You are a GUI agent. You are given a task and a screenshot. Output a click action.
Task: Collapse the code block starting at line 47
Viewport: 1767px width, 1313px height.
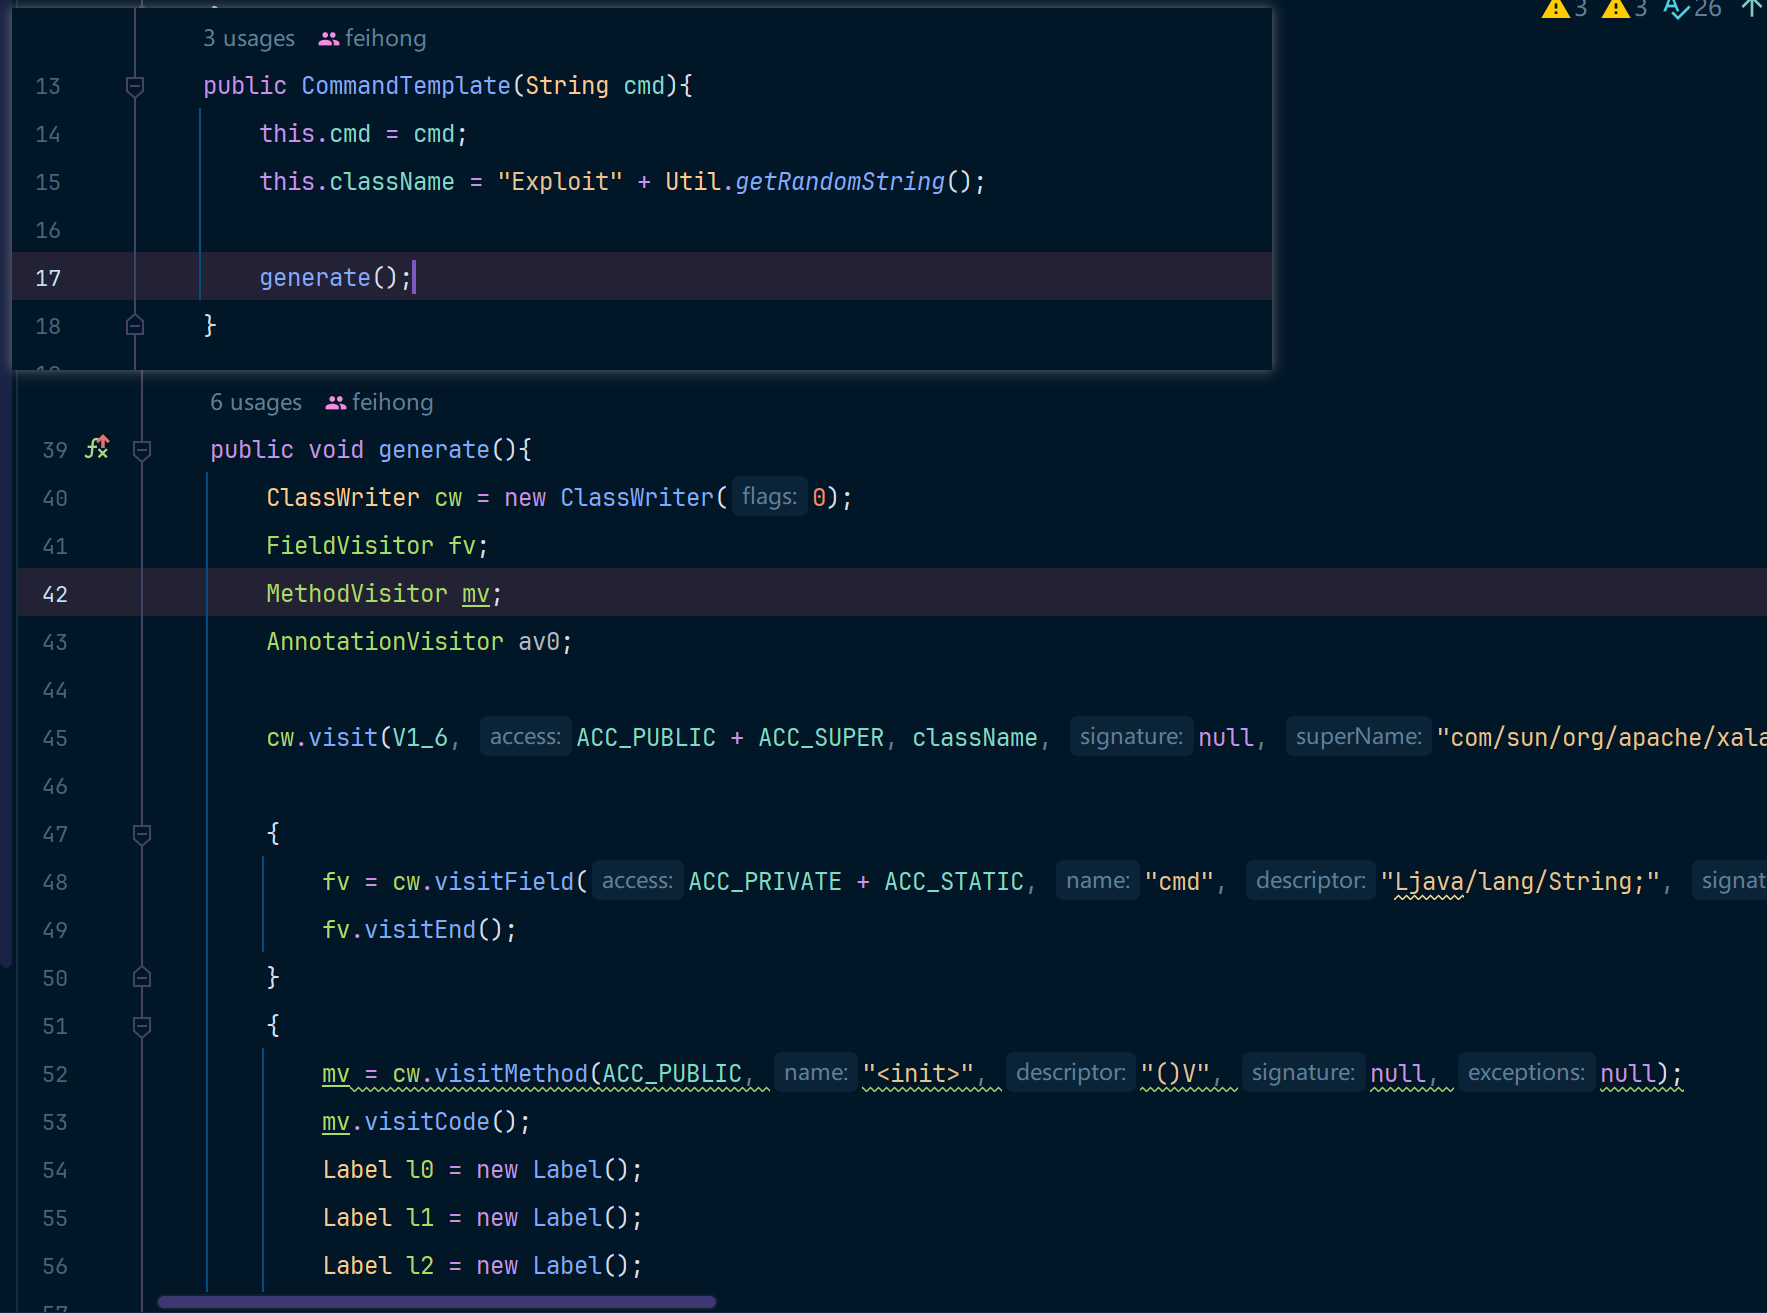[x=142, y=834]
